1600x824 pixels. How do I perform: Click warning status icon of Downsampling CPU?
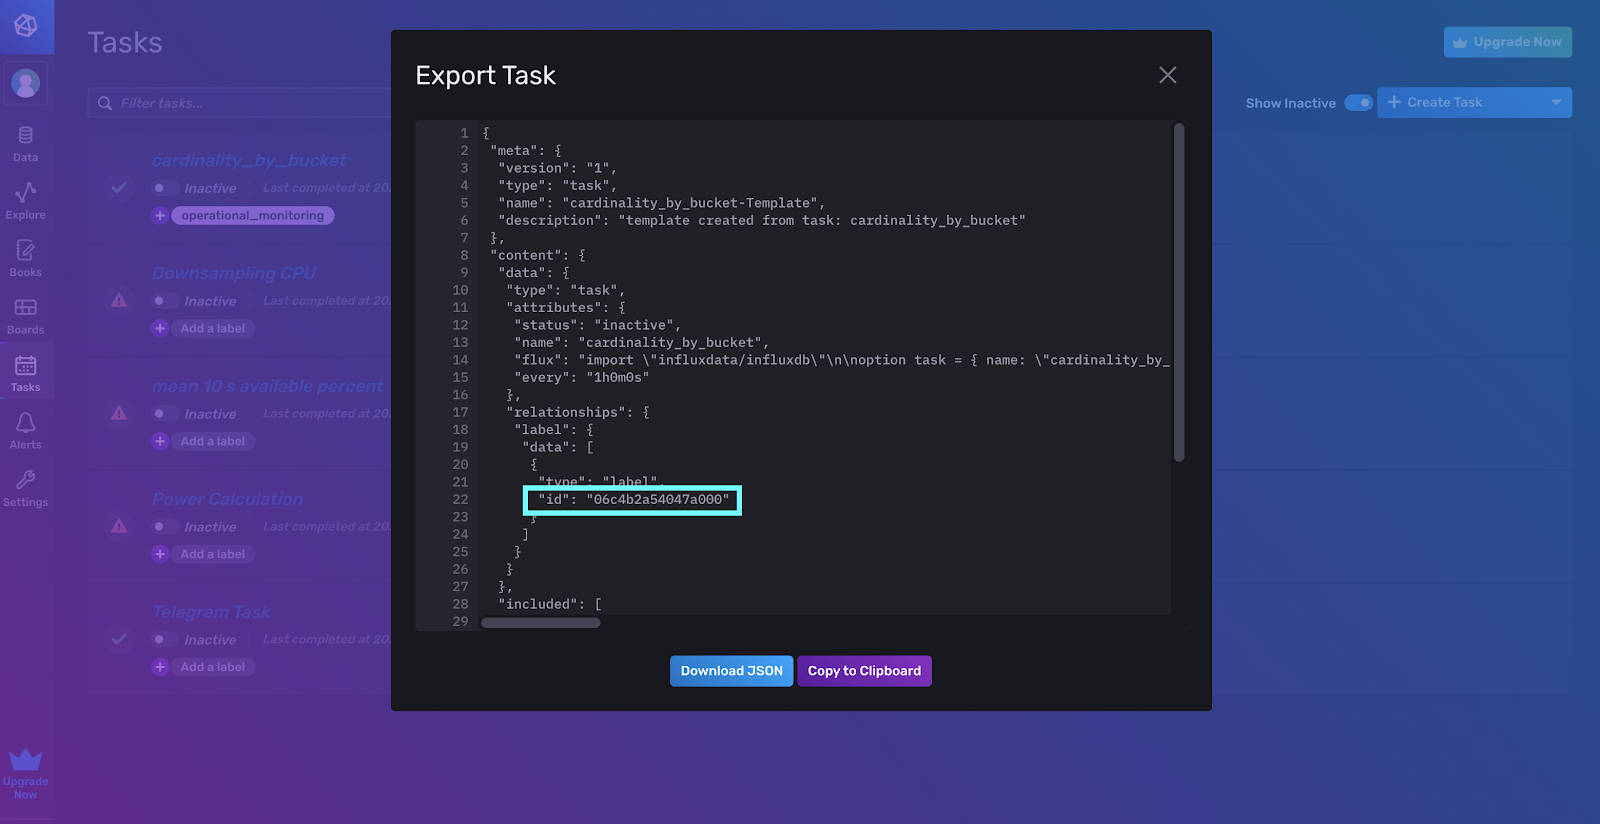point(119,300)
